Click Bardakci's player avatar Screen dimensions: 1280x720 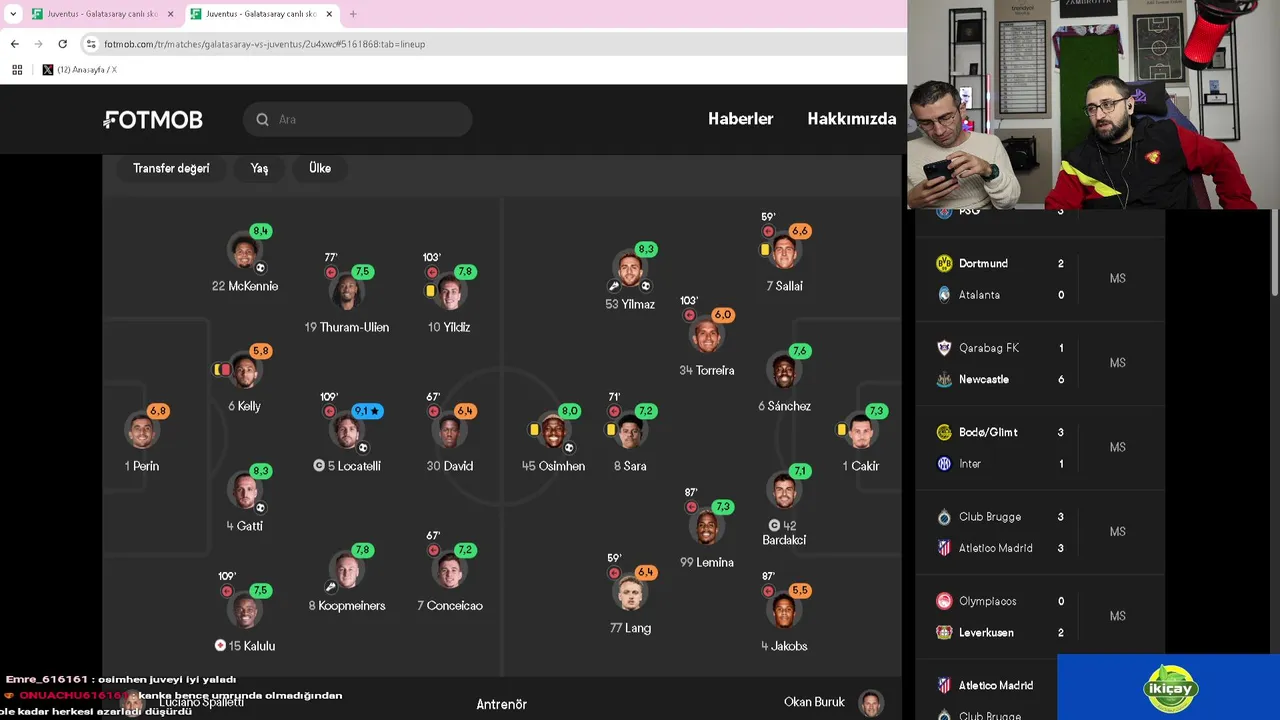click(x=784, y=491)
